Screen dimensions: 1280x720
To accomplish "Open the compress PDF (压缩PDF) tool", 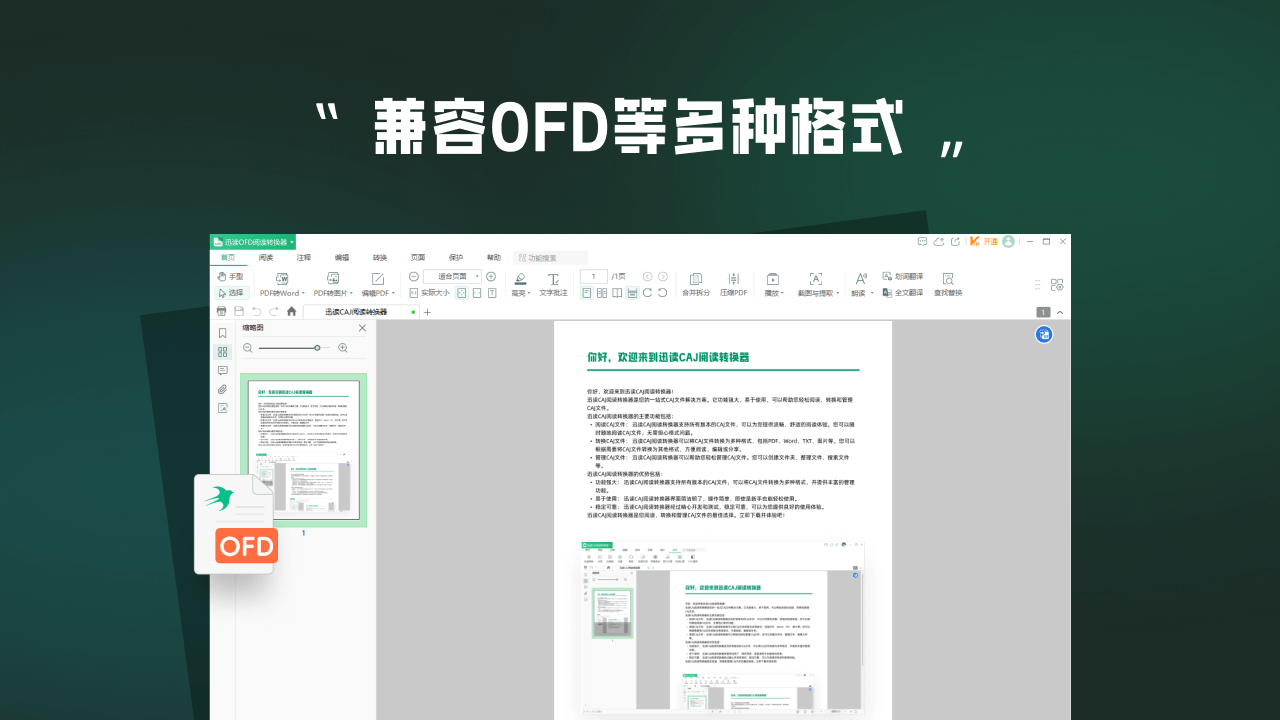I will [733, 284].
